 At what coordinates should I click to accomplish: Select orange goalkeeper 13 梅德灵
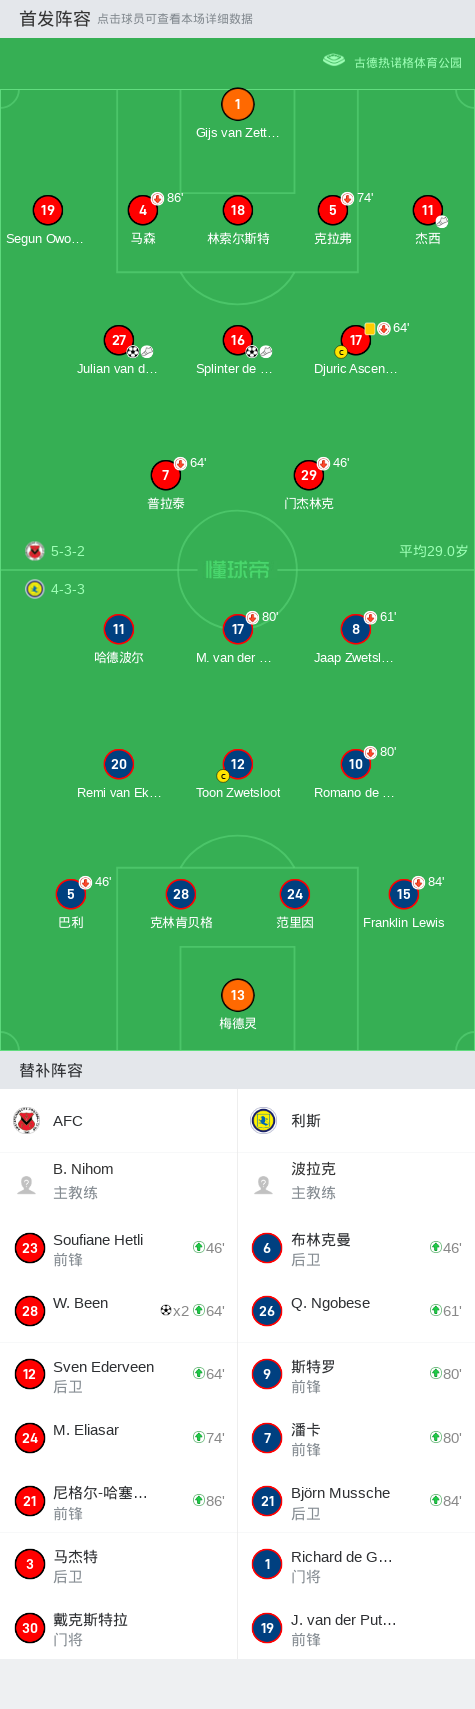coord(237,995)
